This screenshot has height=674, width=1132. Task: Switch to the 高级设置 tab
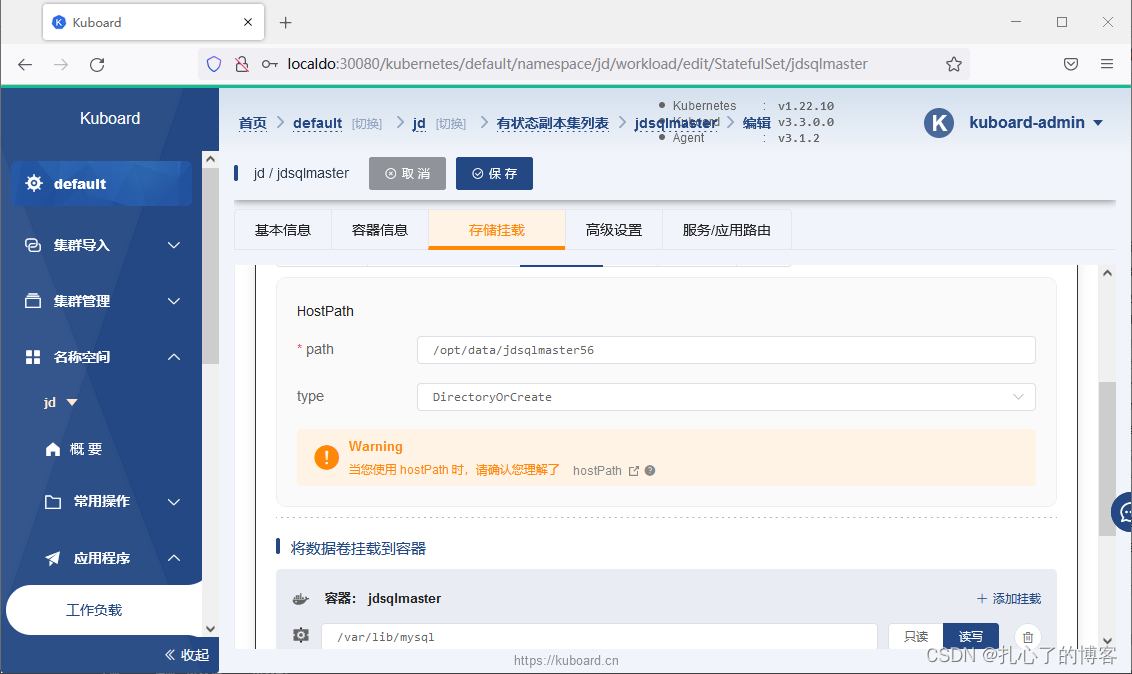click(x=614, y=229)
